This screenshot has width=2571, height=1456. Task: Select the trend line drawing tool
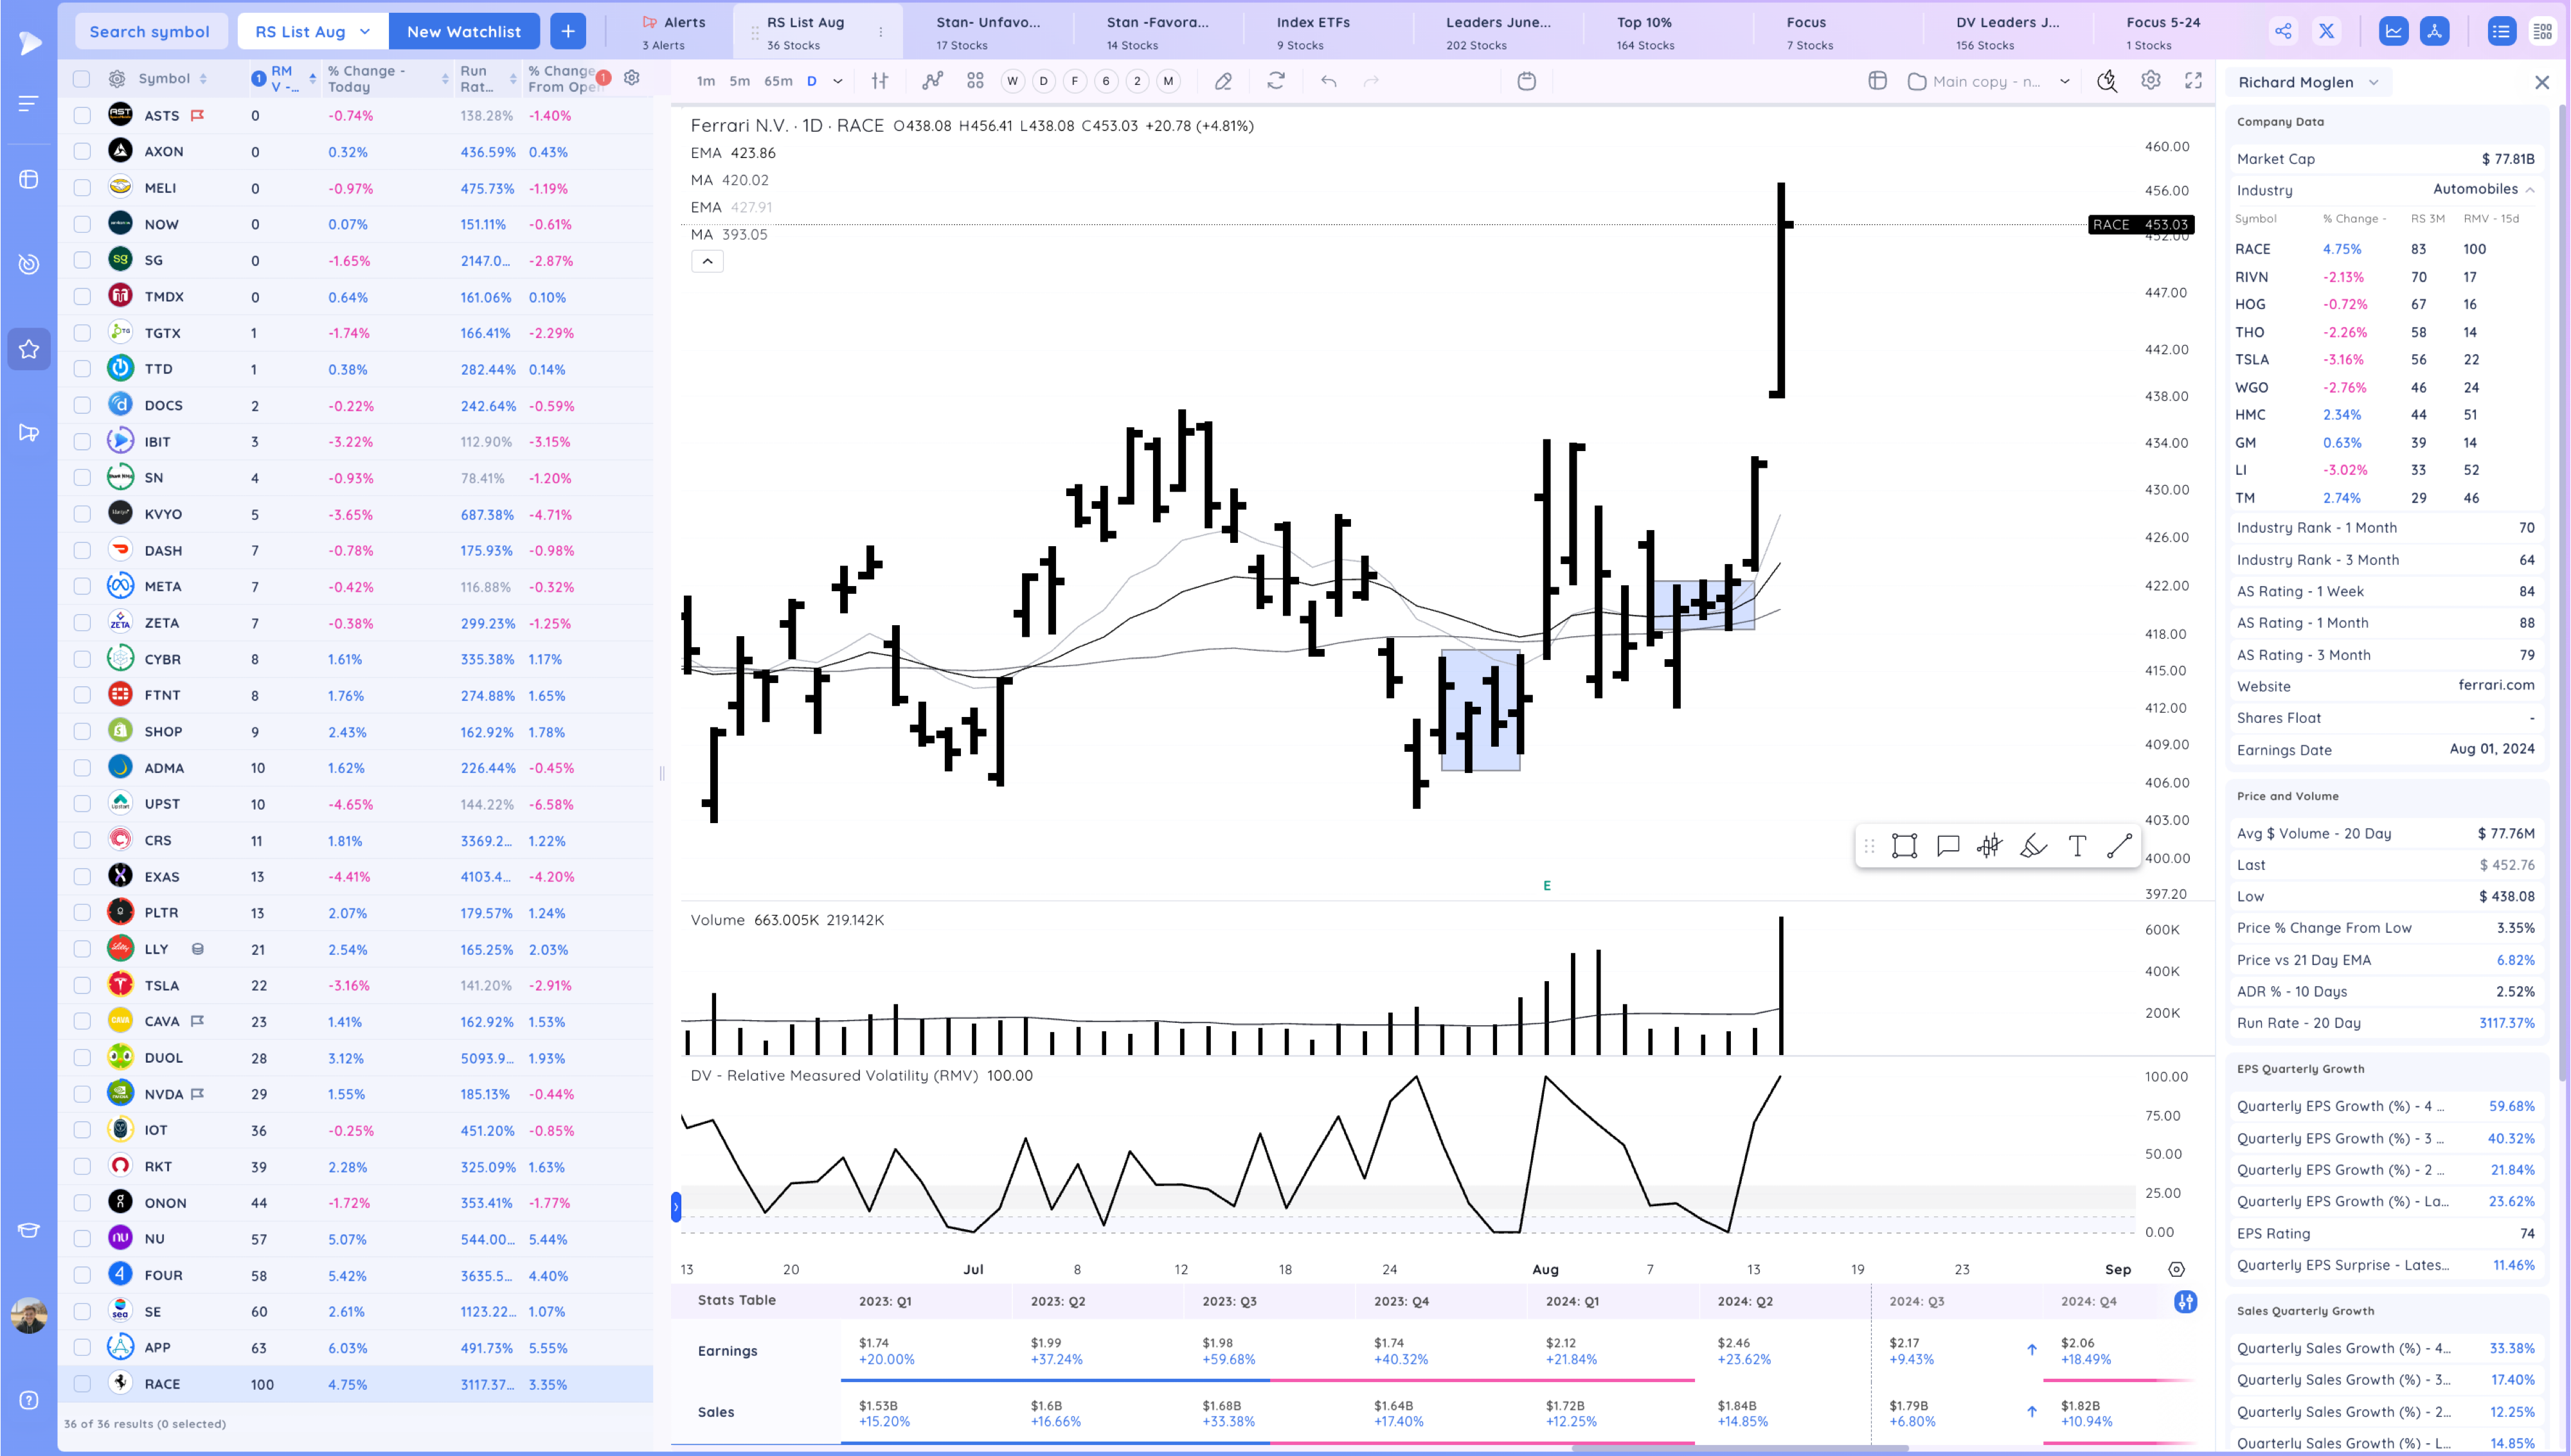[x=2119, y=846]
